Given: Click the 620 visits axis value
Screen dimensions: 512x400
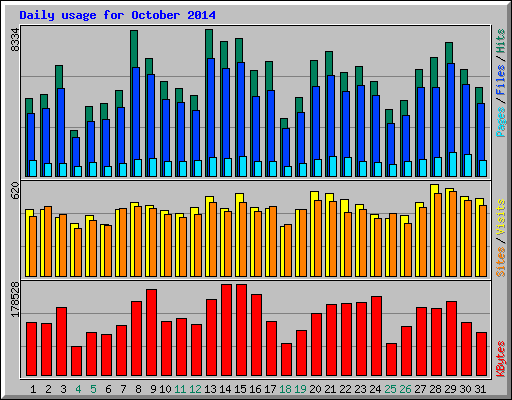Looking at the screenshot, I should coord(15,191).
